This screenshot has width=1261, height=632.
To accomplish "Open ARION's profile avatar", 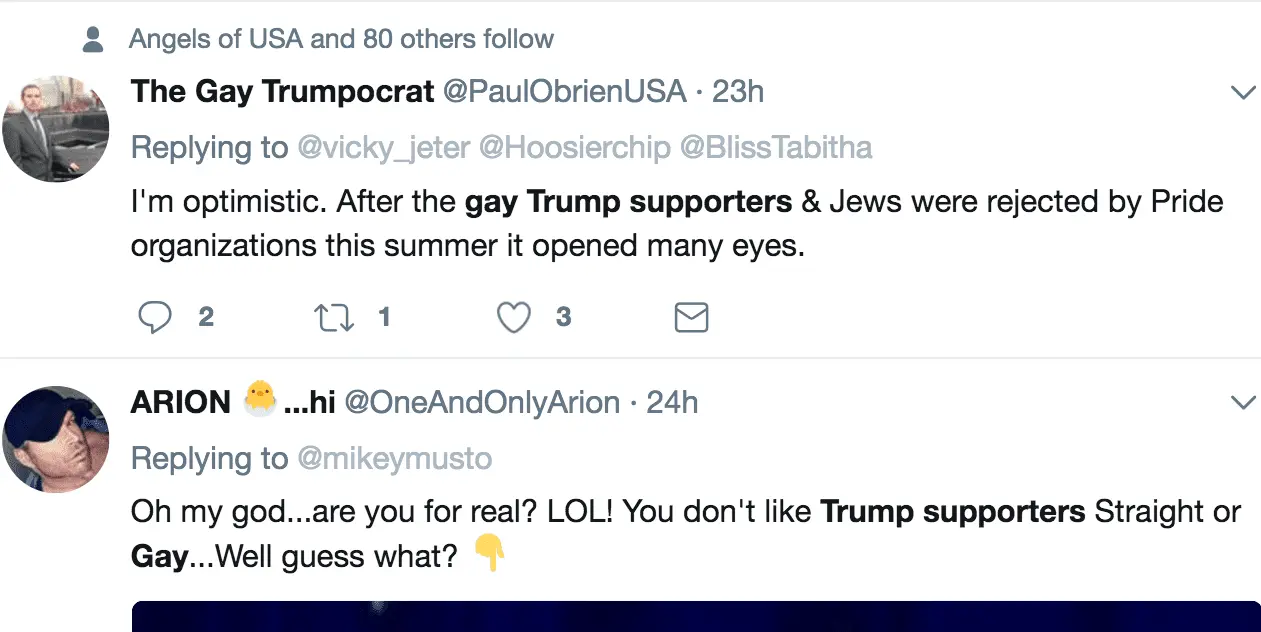I will pos(55,439).
